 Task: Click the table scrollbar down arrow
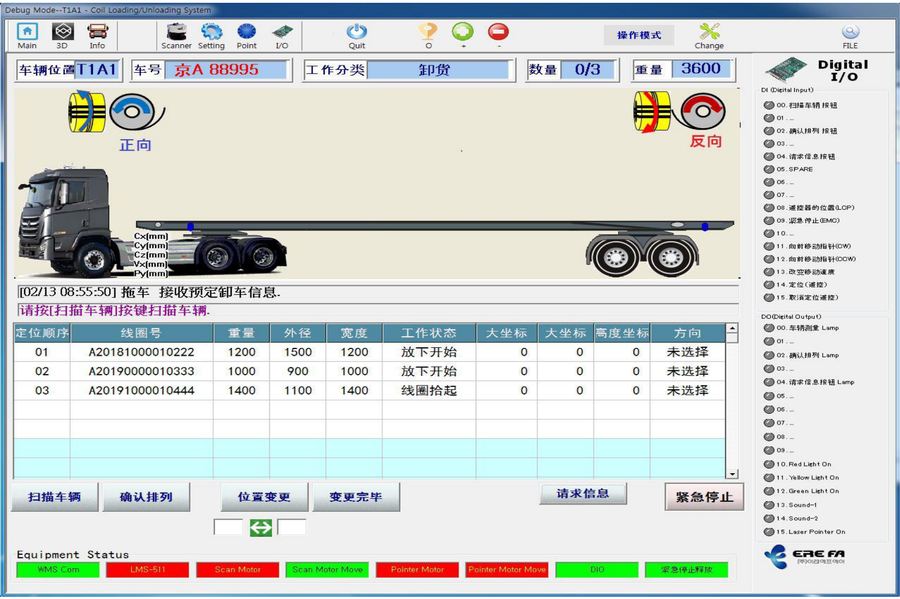tap(732, 474)
